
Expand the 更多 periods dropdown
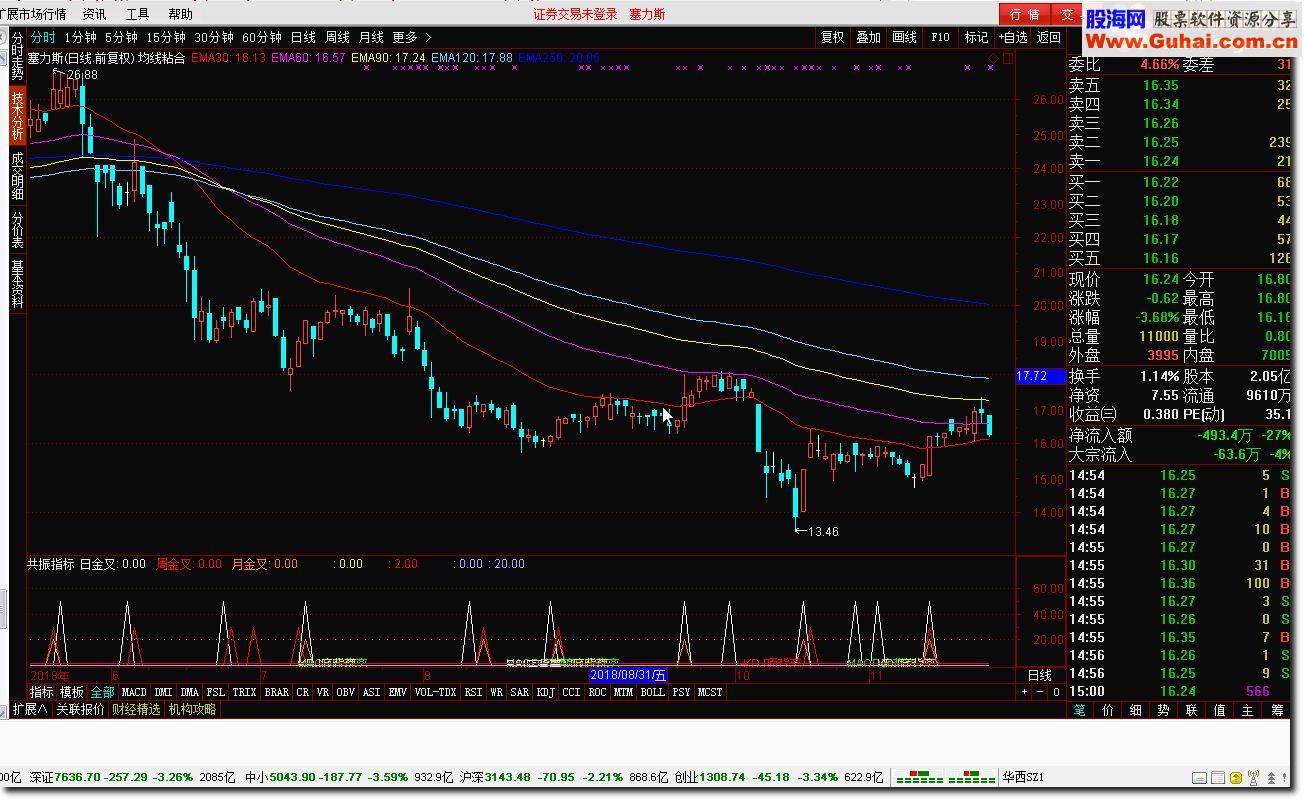pyautogui.click(x=412, y=37)
